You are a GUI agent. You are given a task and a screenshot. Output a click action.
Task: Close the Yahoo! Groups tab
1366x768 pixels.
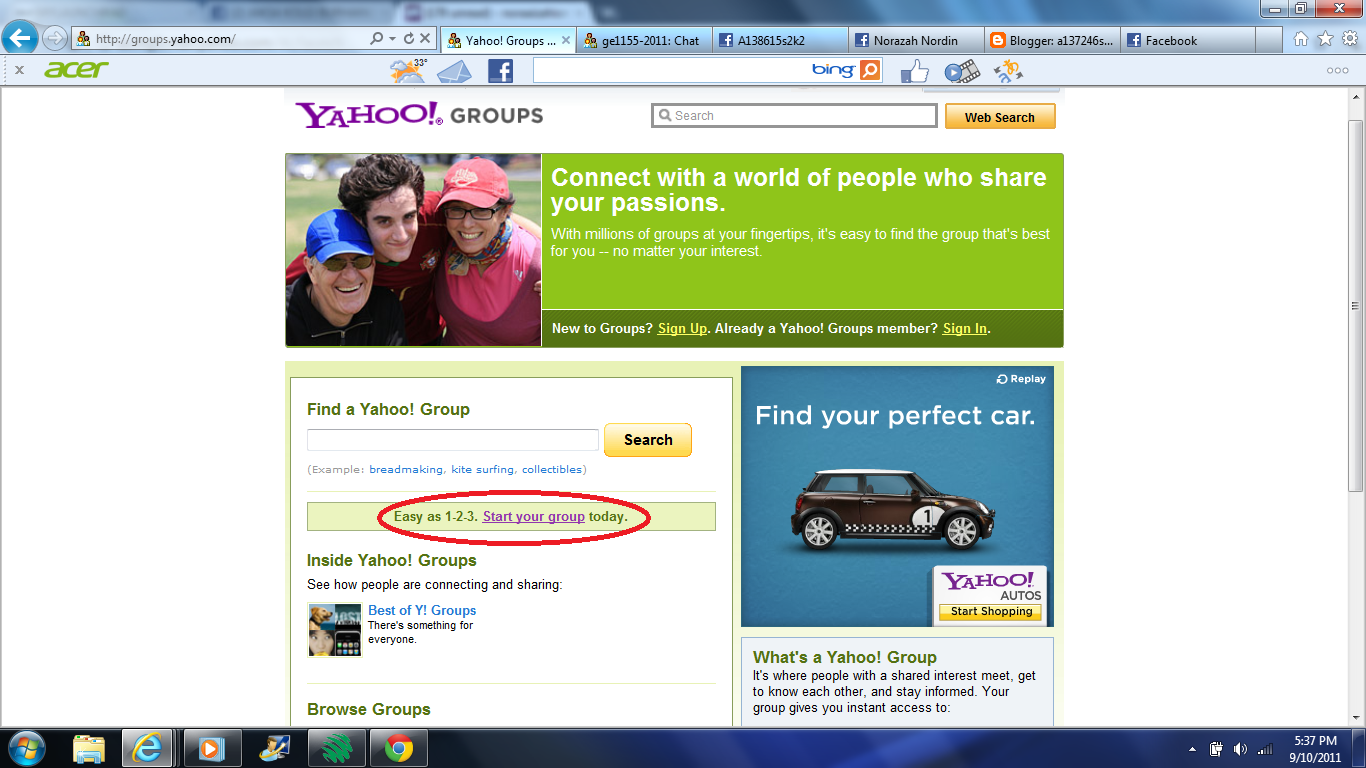(x=566, y=40)
